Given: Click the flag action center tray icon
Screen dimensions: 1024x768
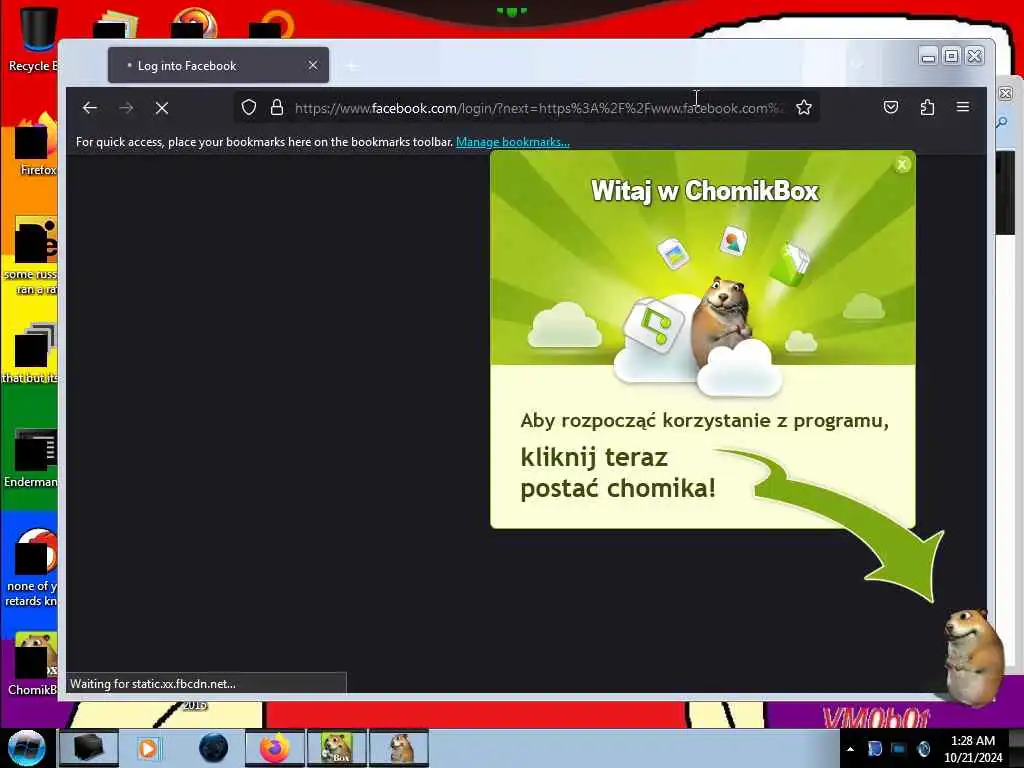Looking at the screenshot, I should point(874,749).
